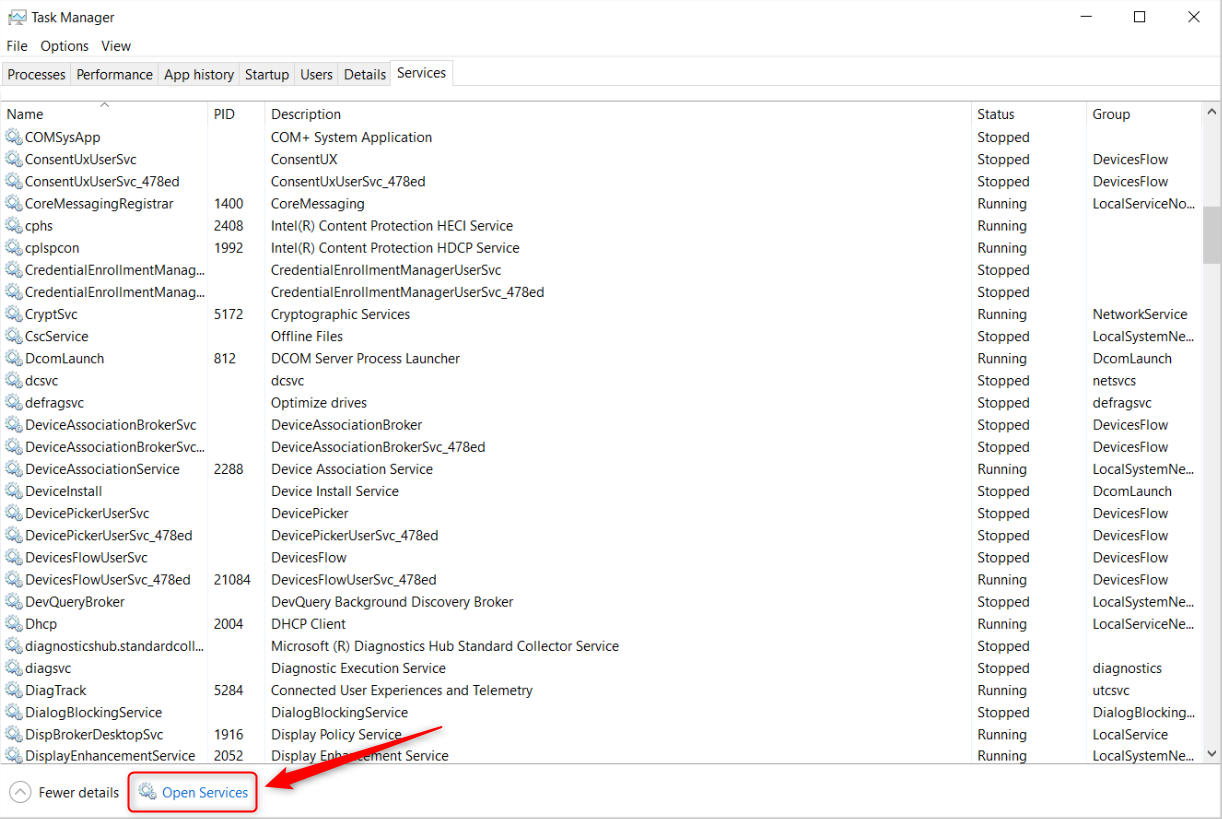Click the gear icon beside DisplayEnhancementService
1222x819 pixels.
14,755
